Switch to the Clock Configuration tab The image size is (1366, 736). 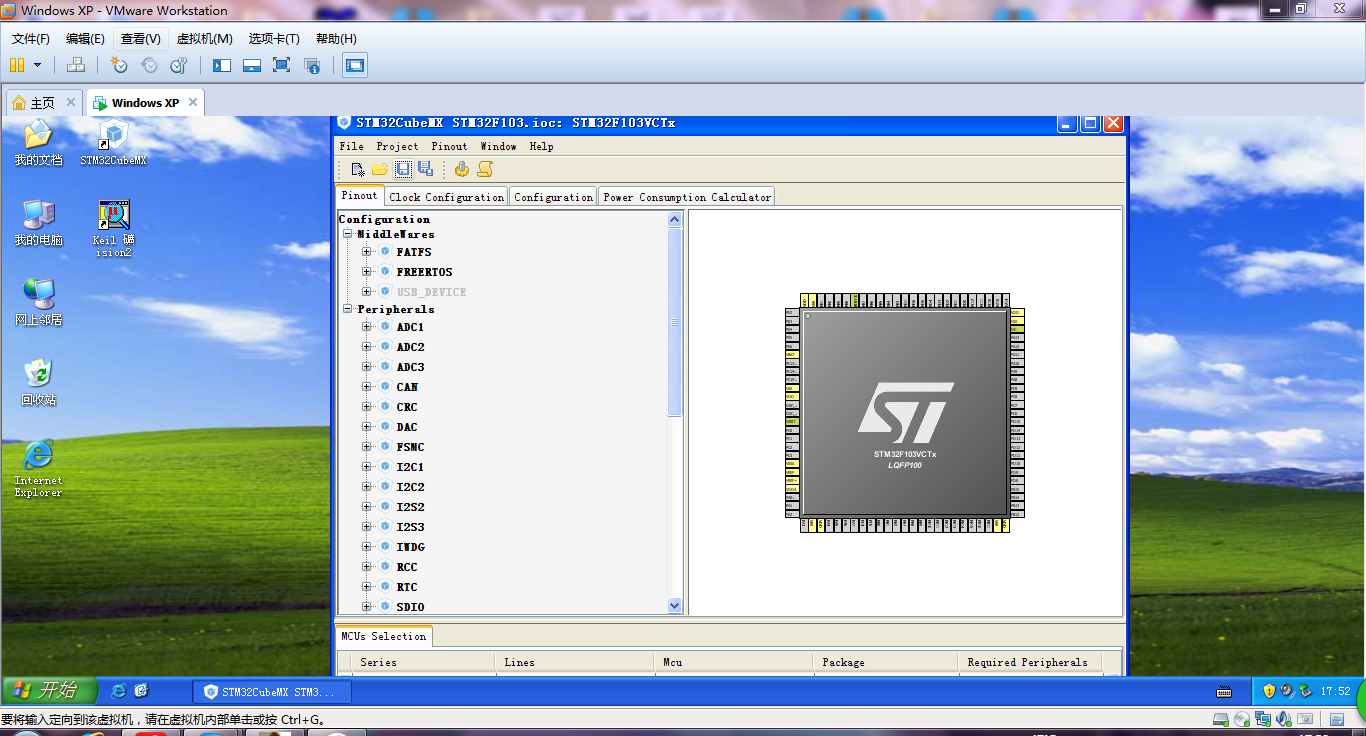click(x=447, y=197)
